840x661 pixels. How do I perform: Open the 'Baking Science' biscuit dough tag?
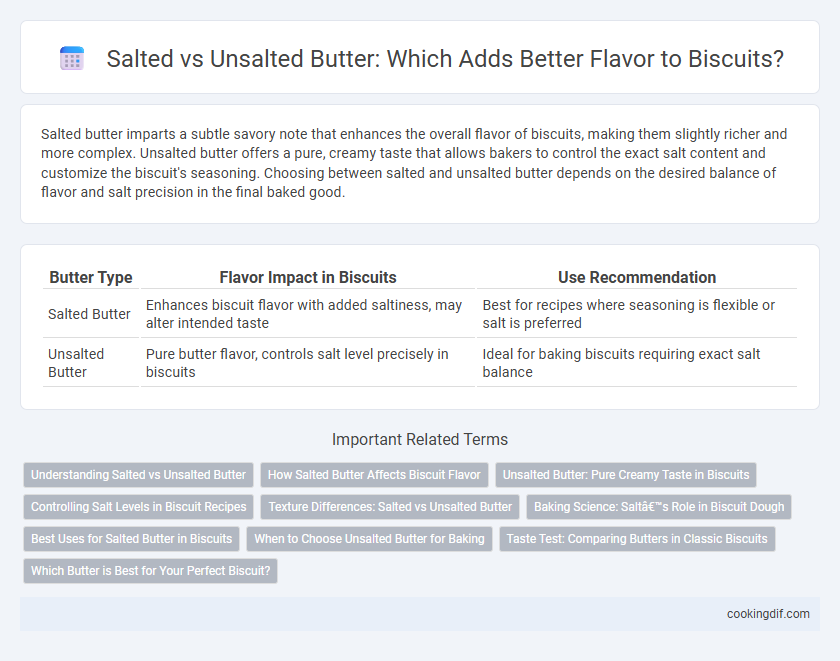659,507
